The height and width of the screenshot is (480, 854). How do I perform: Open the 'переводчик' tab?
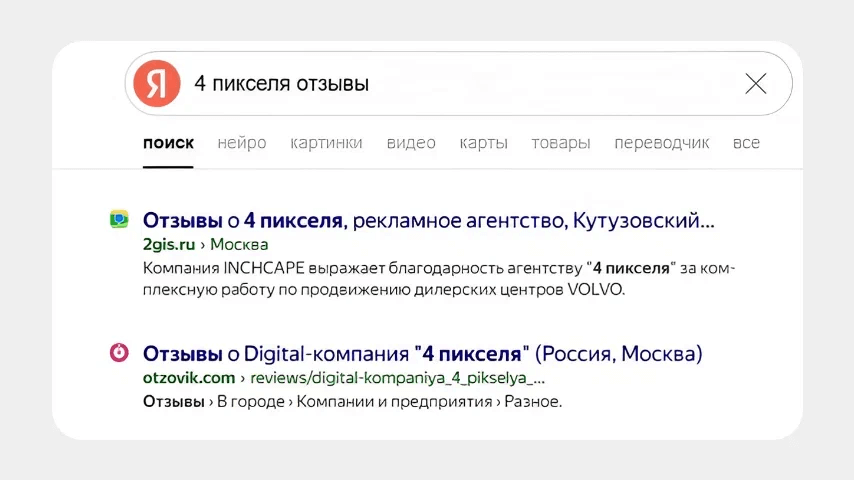(x=662, y=143)
